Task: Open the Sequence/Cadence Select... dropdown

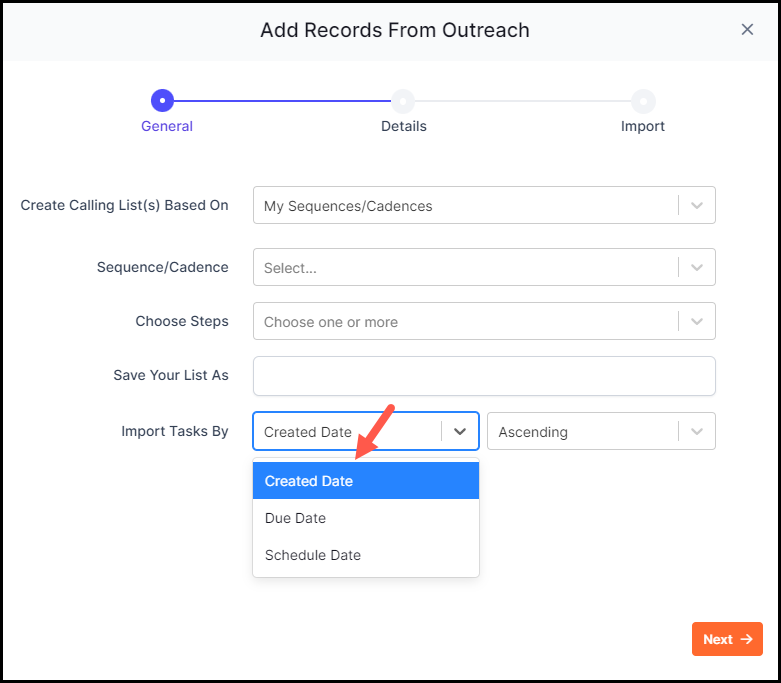Action: click(484, 267)
